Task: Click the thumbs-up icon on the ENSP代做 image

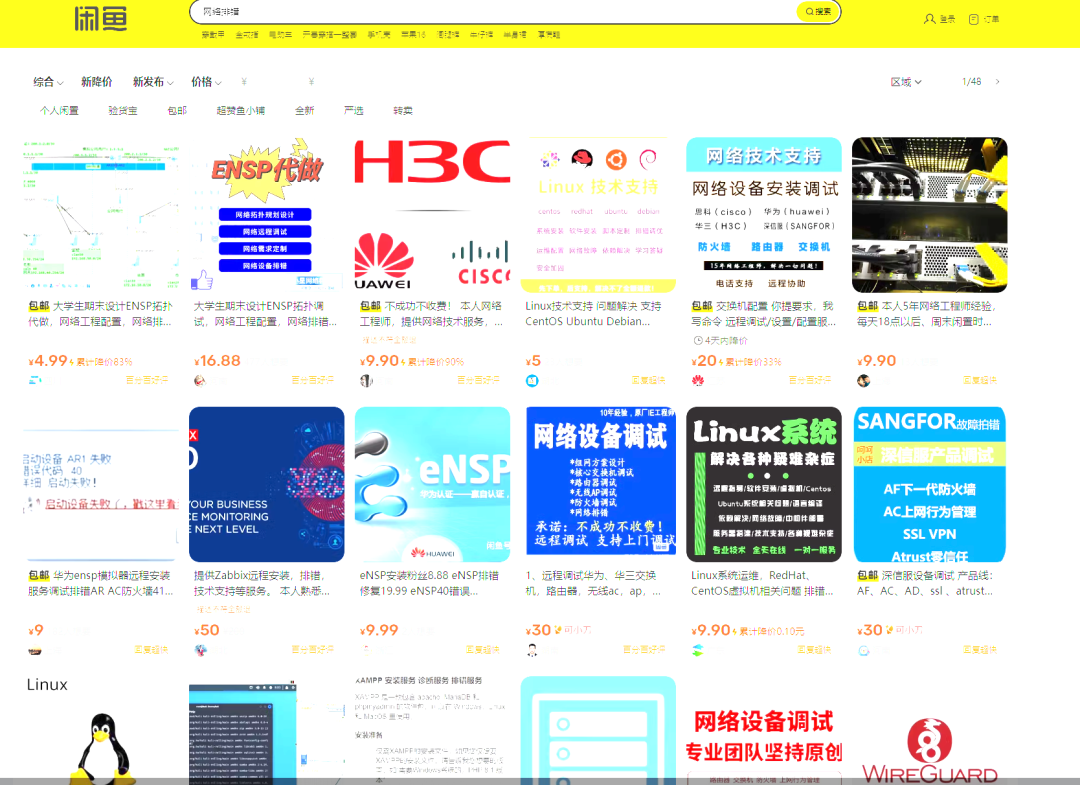Action: click(x=202, y=280)
